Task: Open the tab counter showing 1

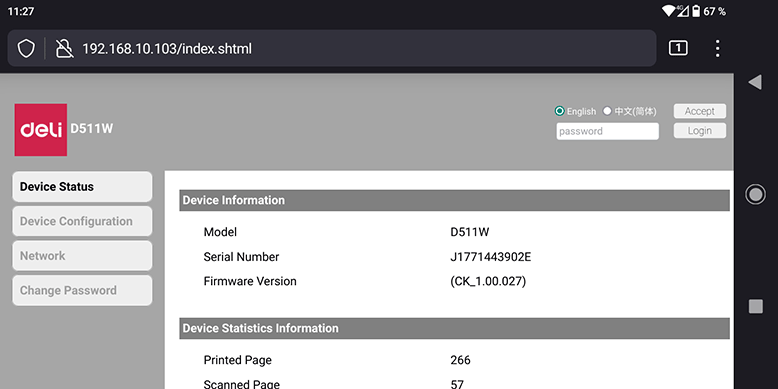Action: [678, 48]
